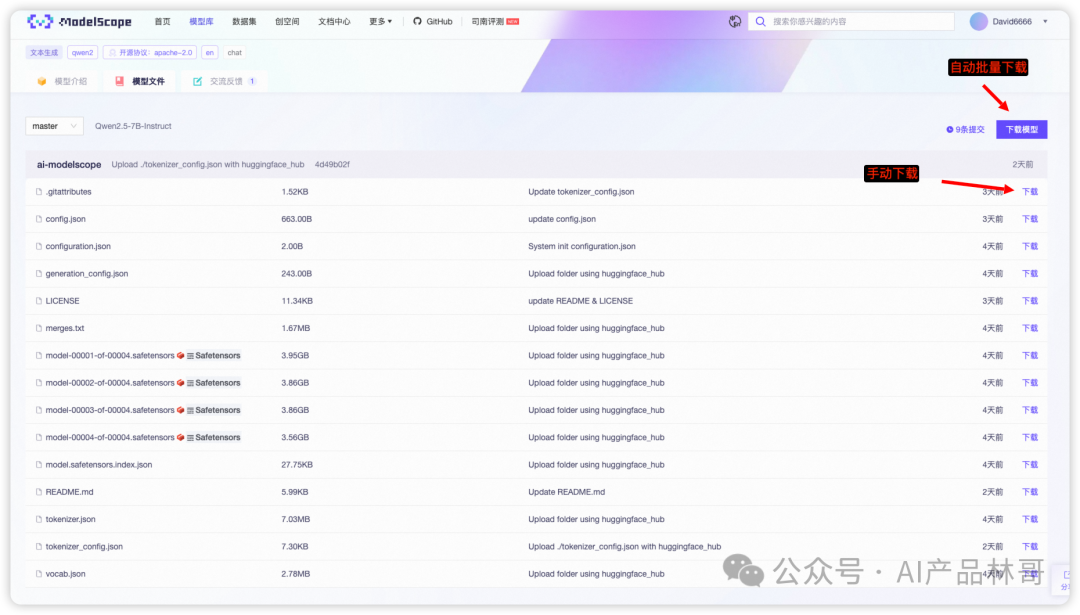Download model-00002-of-00004.safetensors
Viewport: 1080px width, 615px height.
point(1030,383)
